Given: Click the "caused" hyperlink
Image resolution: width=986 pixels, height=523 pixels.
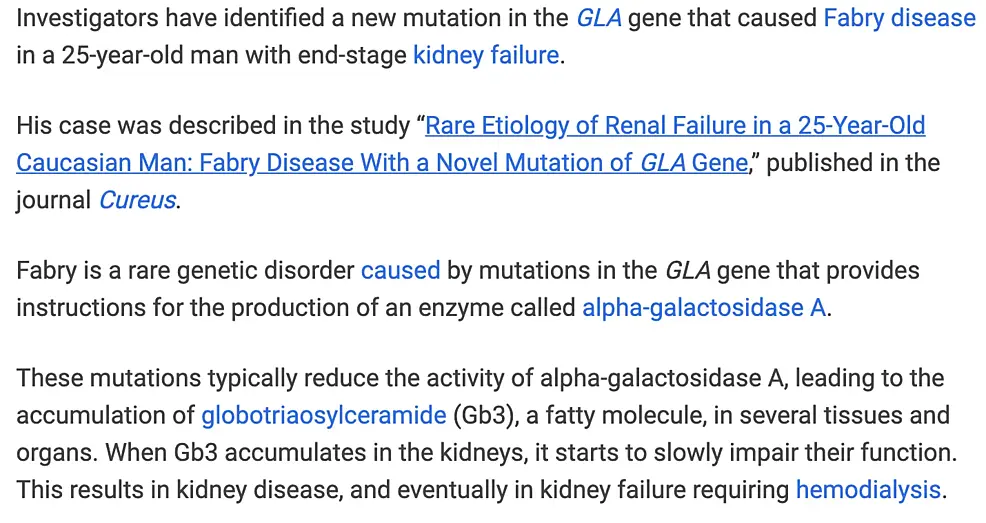Looking at the screenshot, I should [x=400, y=270].
